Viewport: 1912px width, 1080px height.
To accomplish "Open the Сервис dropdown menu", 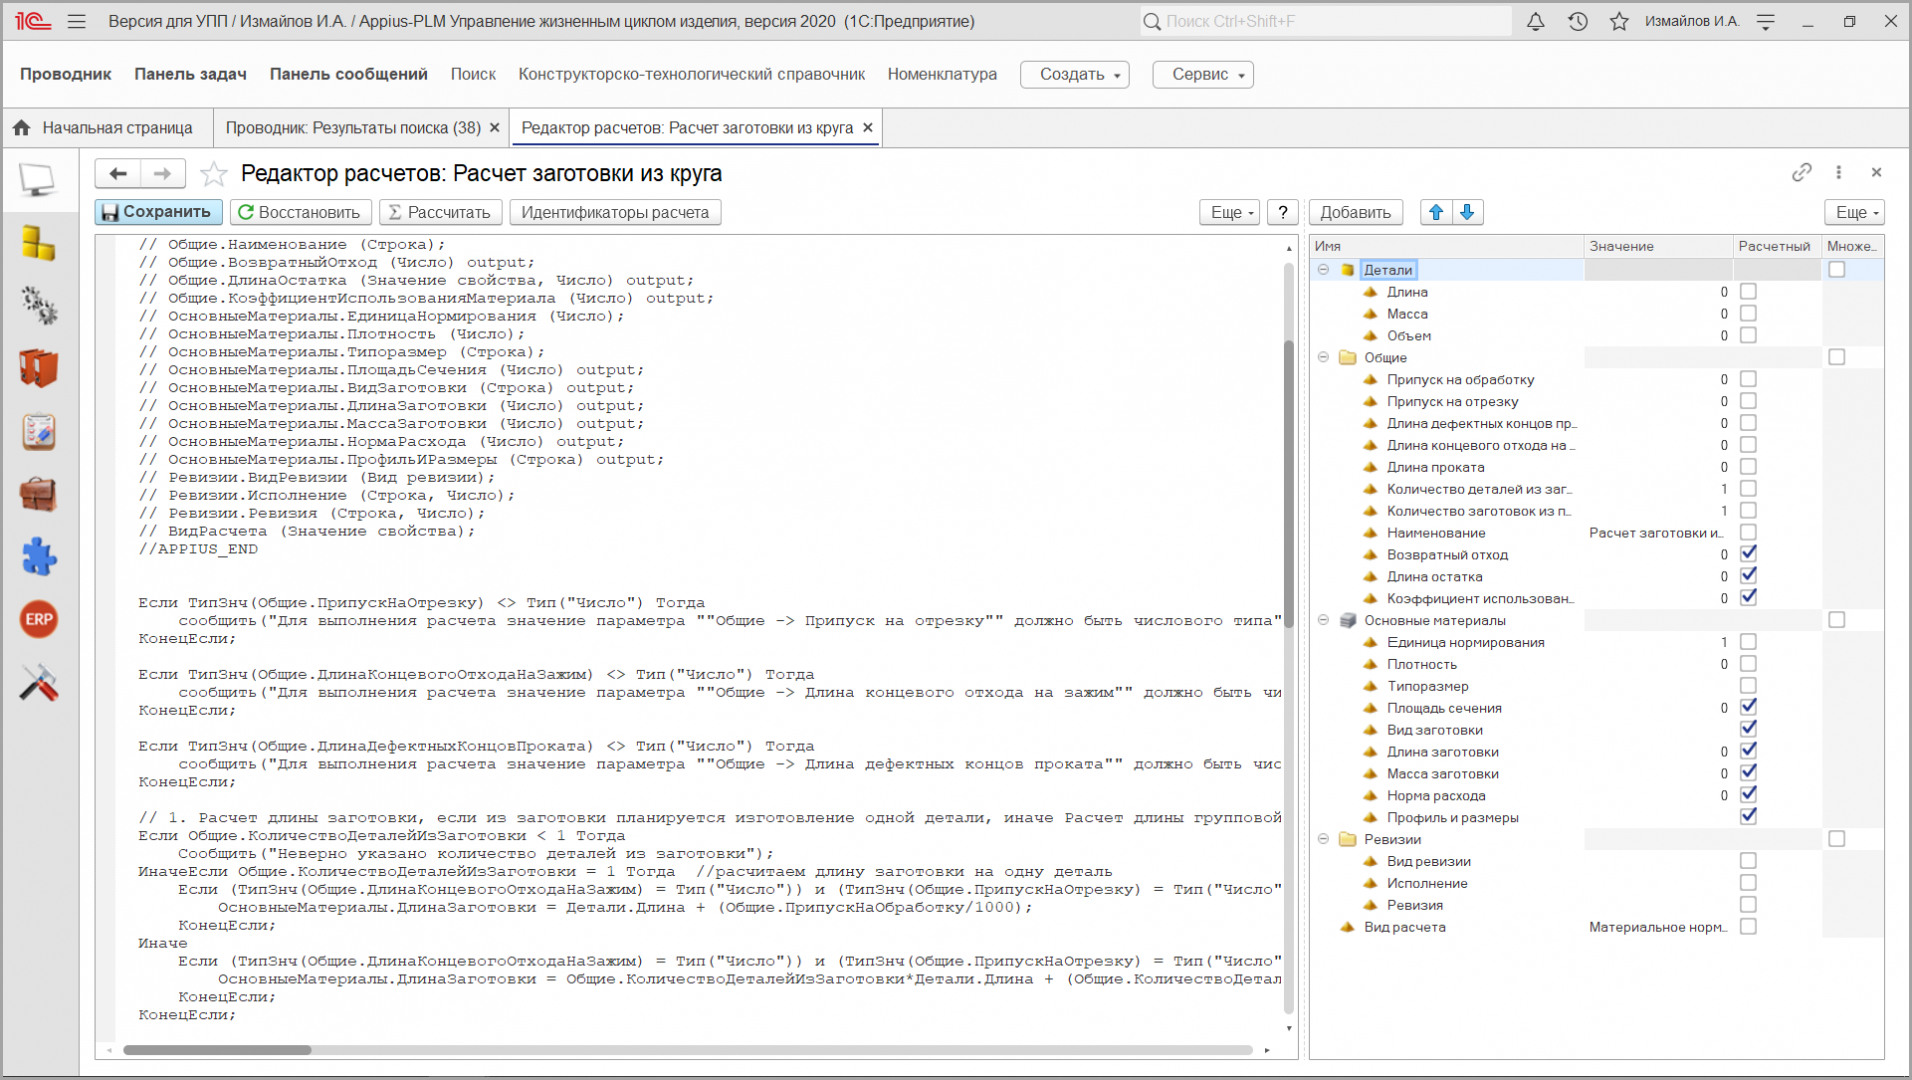I will point(1202,74).
